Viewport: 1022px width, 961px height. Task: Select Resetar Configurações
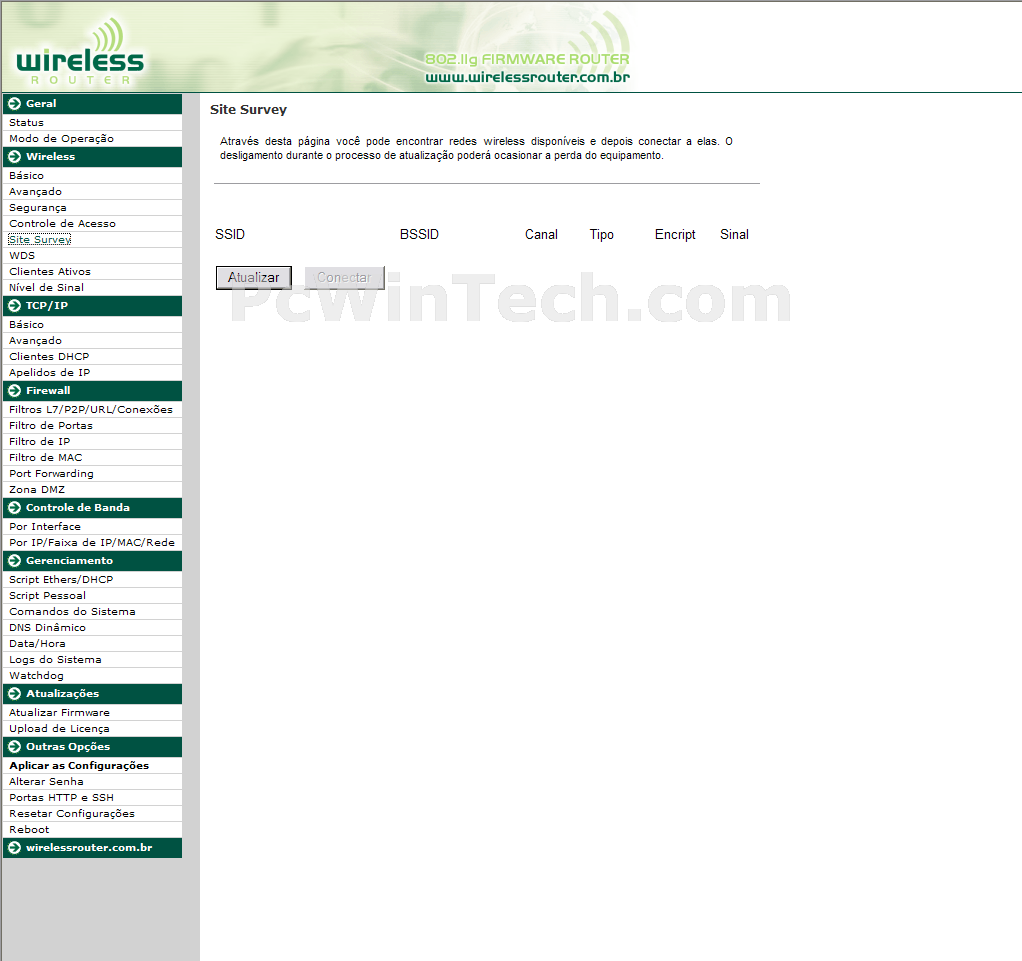click(72, 814)
